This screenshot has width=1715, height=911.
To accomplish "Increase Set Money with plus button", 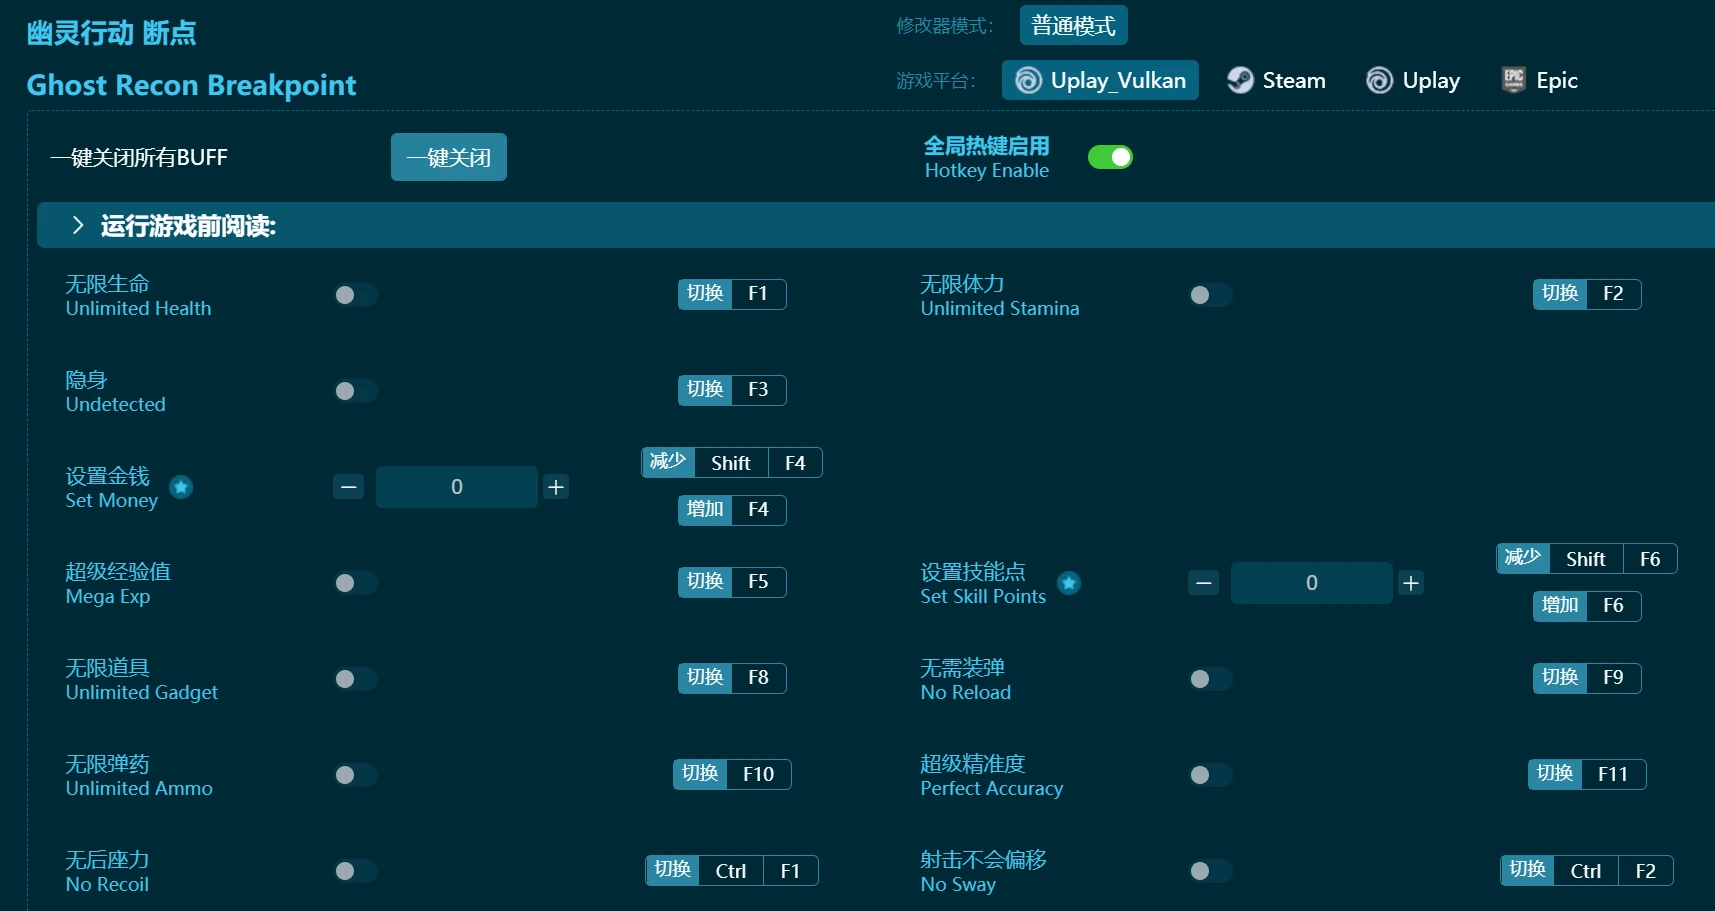I will (556, 487).
